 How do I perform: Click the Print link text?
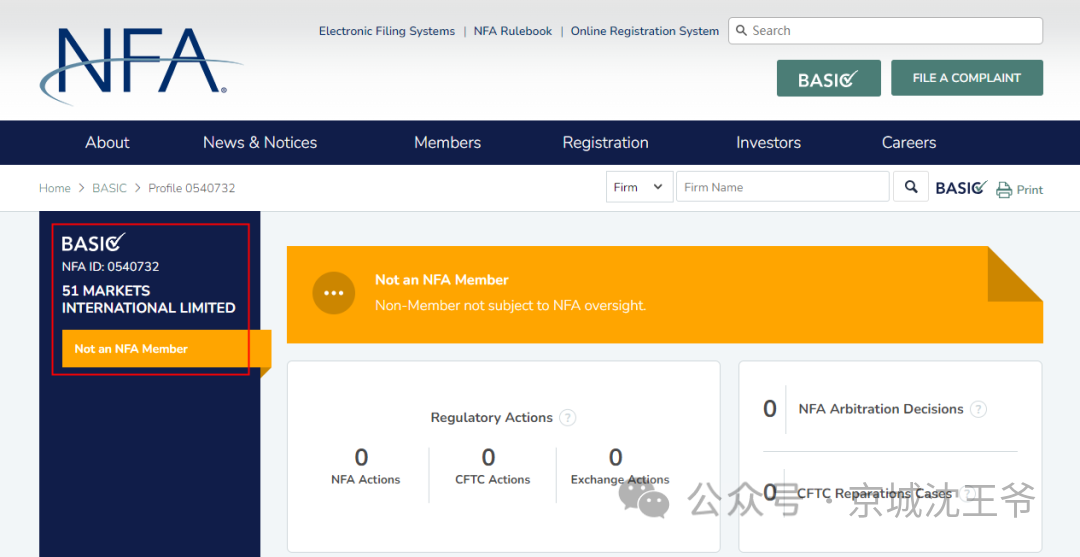point(1030,190)
